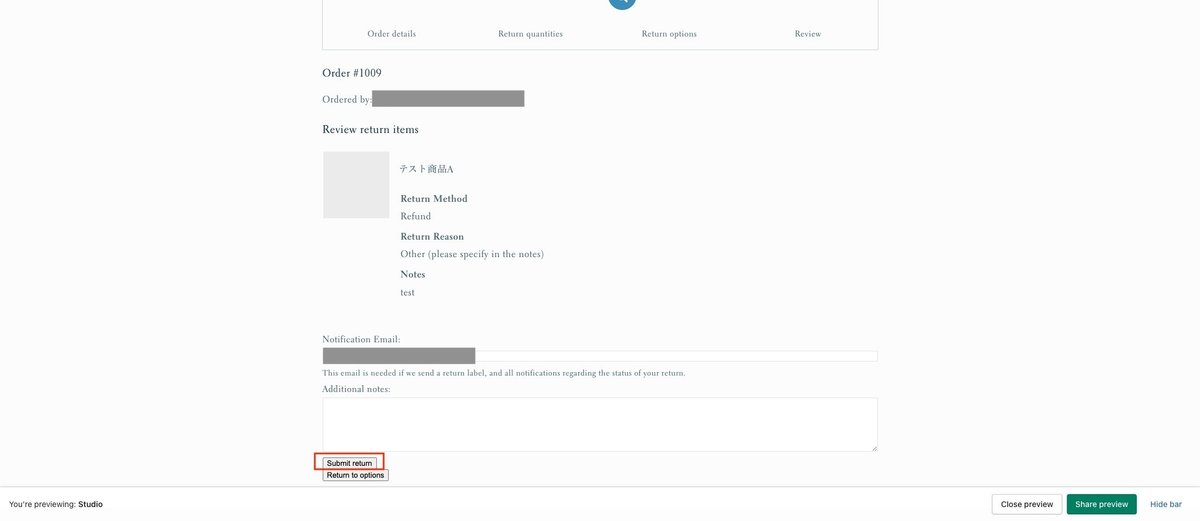The width and height of the screenshot is (1200, 521).
Task: Click the Order #1009 heading
Action: tap(352, 73)
